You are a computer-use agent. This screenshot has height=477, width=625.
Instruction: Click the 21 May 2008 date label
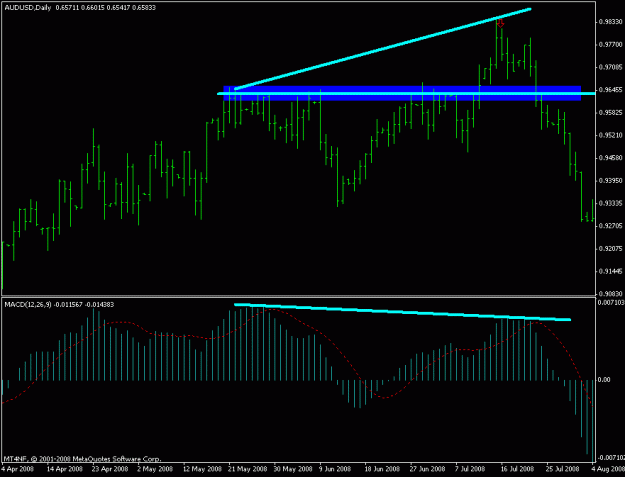click(x=248, y=469)
